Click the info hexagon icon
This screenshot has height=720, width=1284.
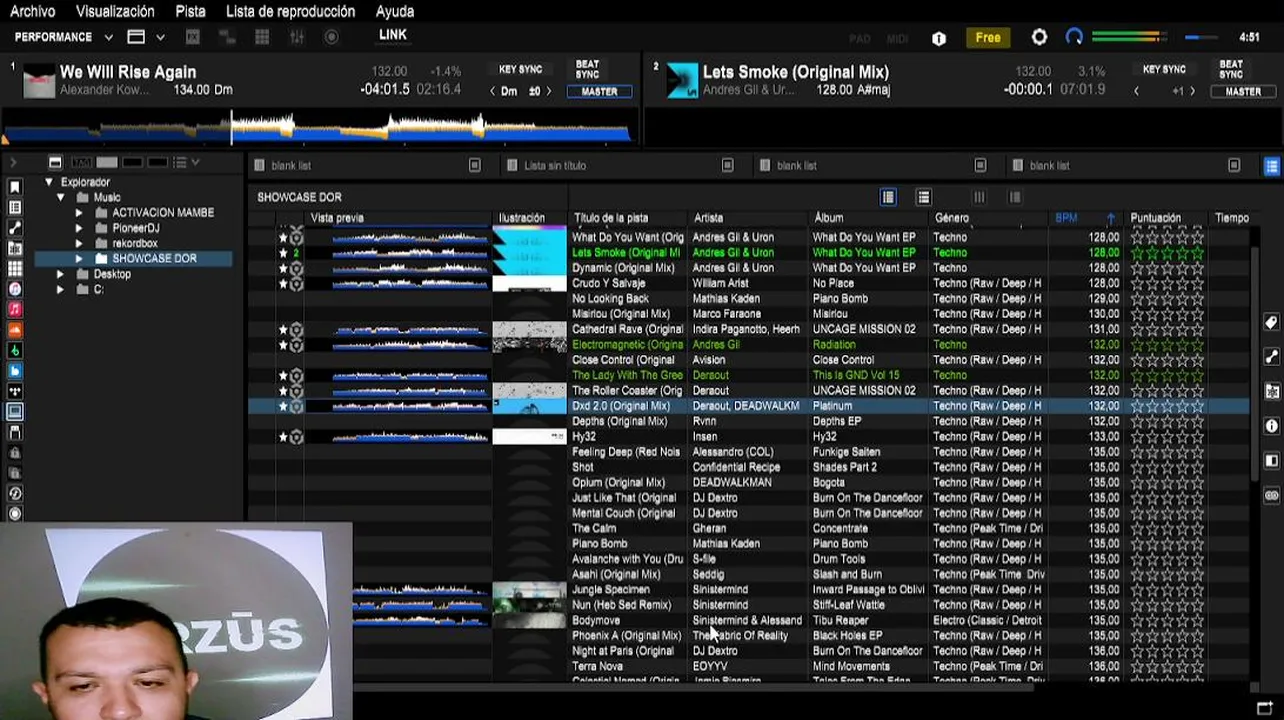pyautogui.click(x=938, y=38)
